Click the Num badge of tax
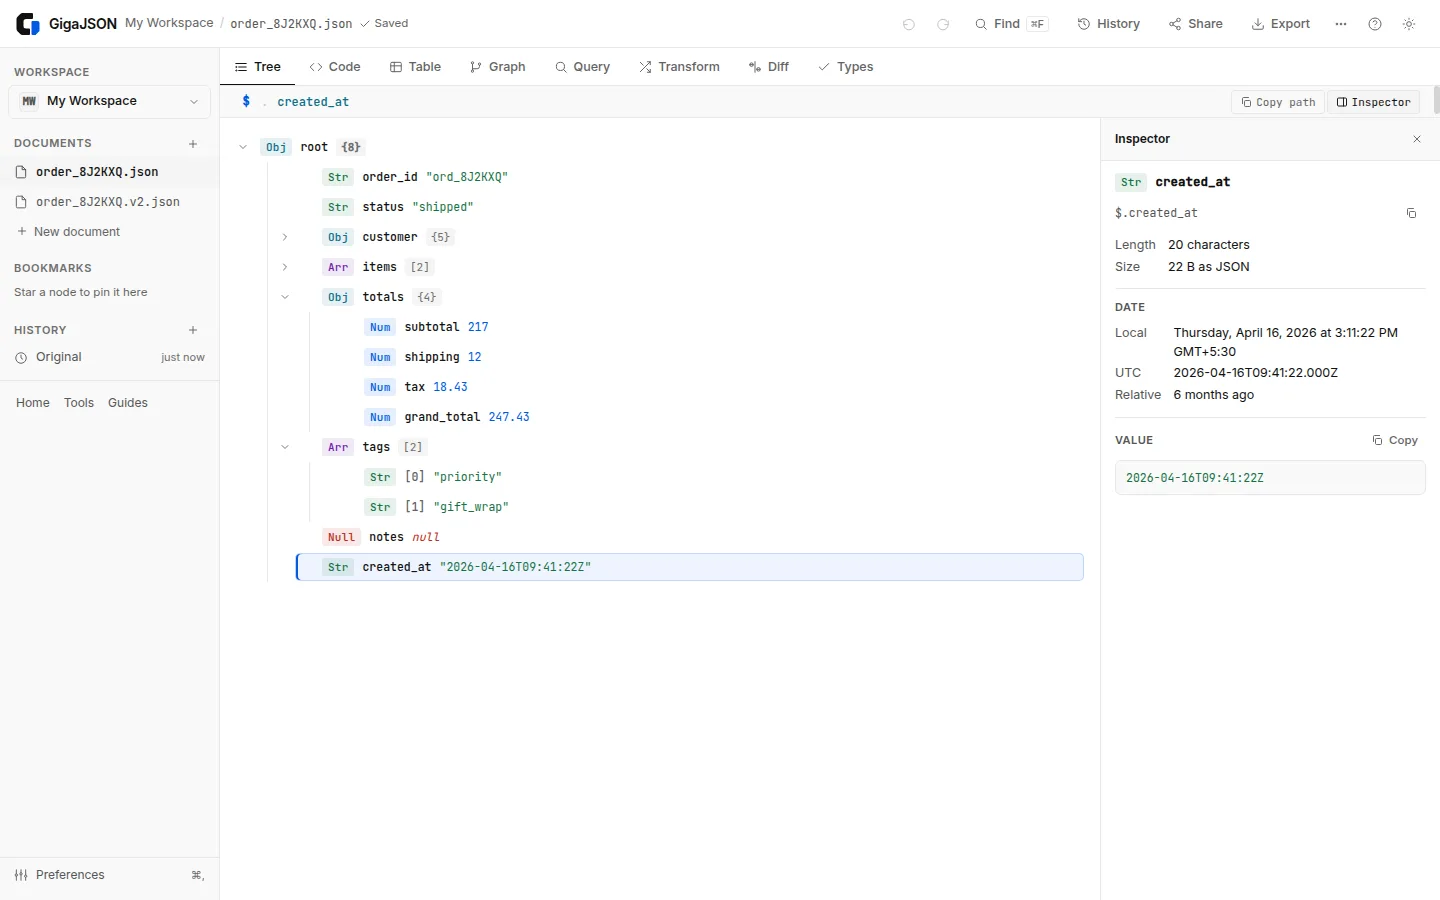1440x900 pixels. click(x=380, y=387)
